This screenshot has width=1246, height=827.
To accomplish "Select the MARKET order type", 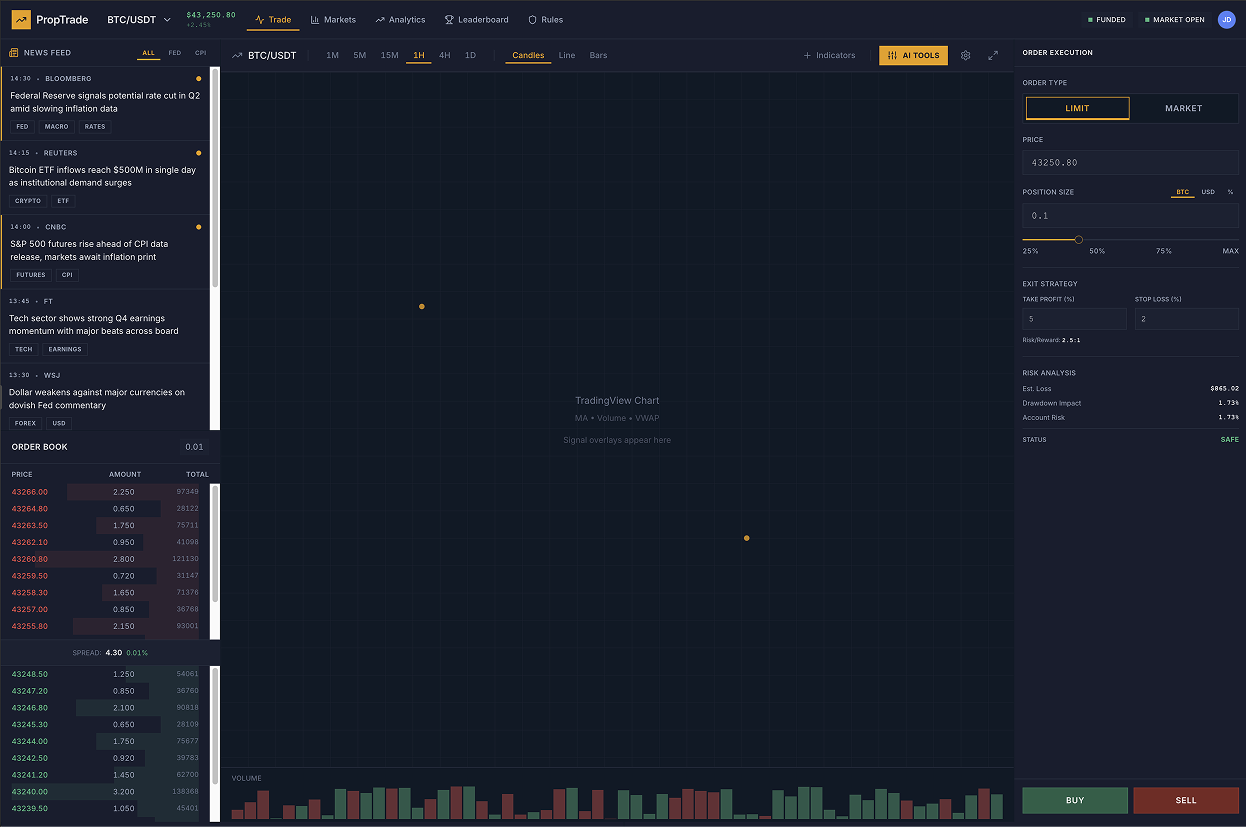I will tap(1183, 108).
